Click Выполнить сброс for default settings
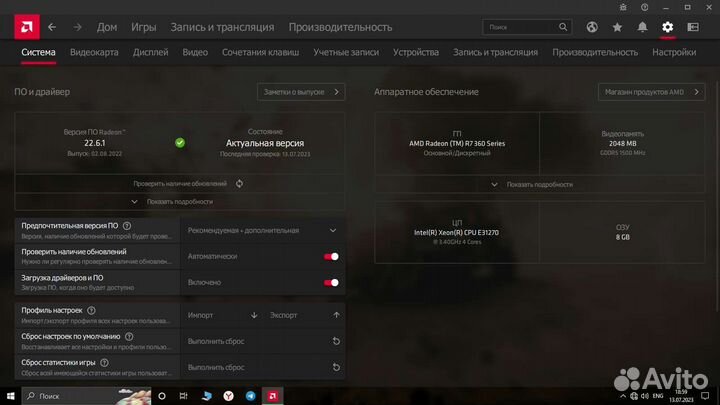Viewport: 720px width, 405px height. click(x=263, y=341)
